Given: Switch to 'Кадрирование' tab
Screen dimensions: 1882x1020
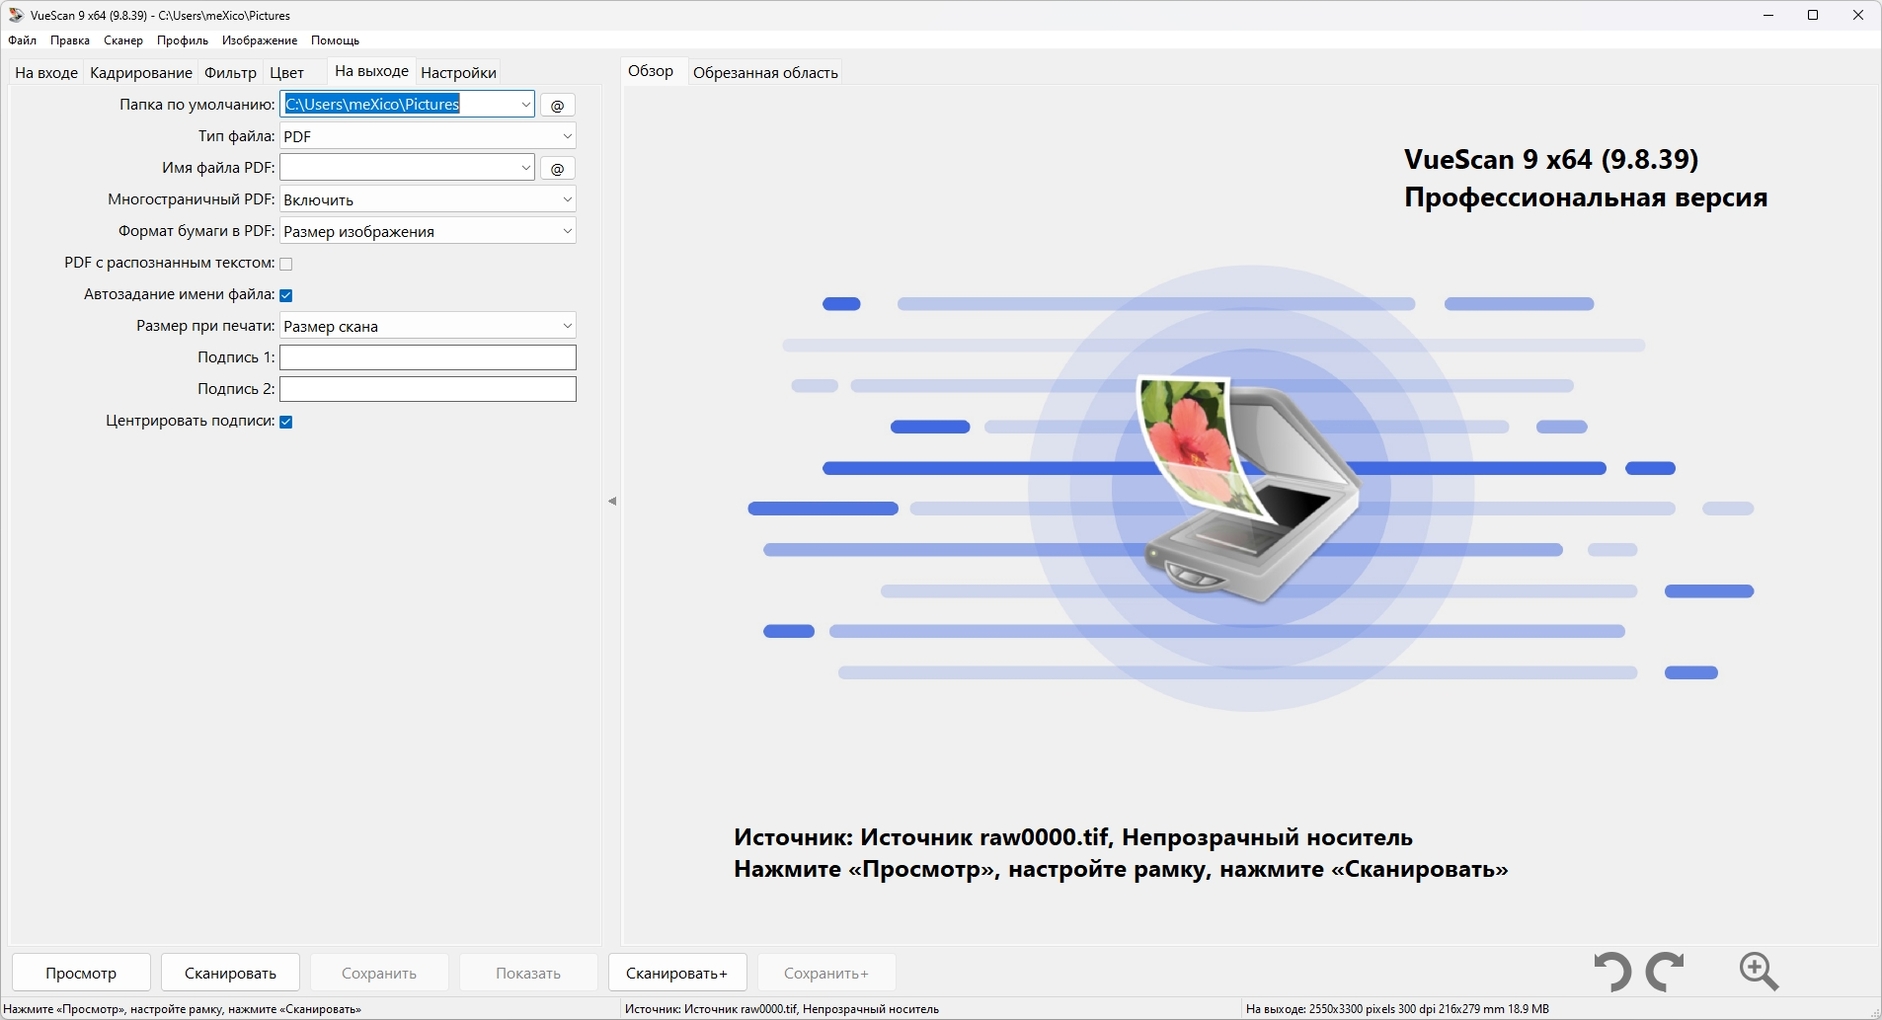Looking at the screenshot, I should coord(141,72).
